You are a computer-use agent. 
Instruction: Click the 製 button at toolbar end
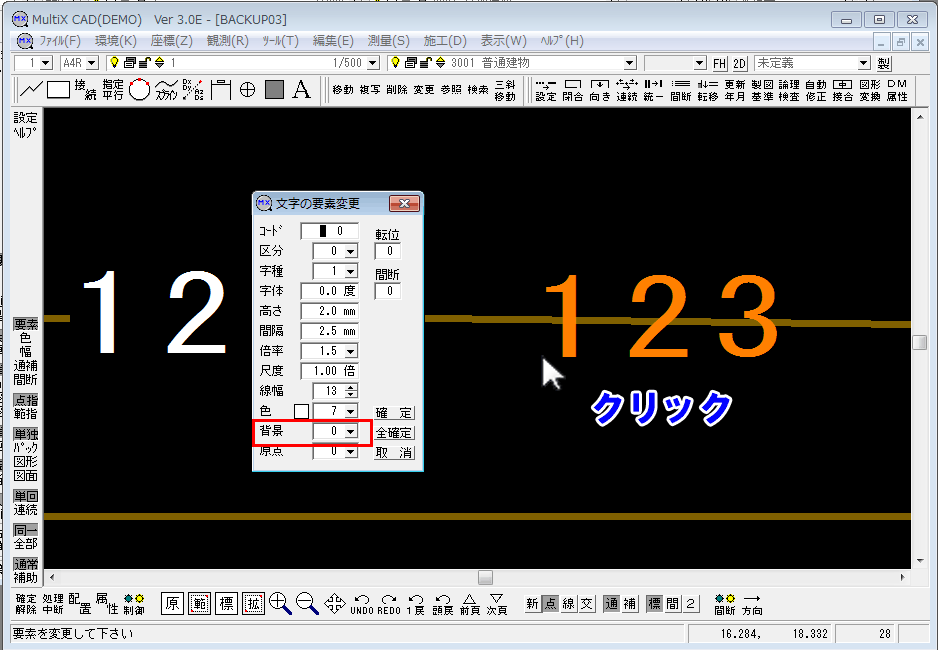tap(884, 63)
